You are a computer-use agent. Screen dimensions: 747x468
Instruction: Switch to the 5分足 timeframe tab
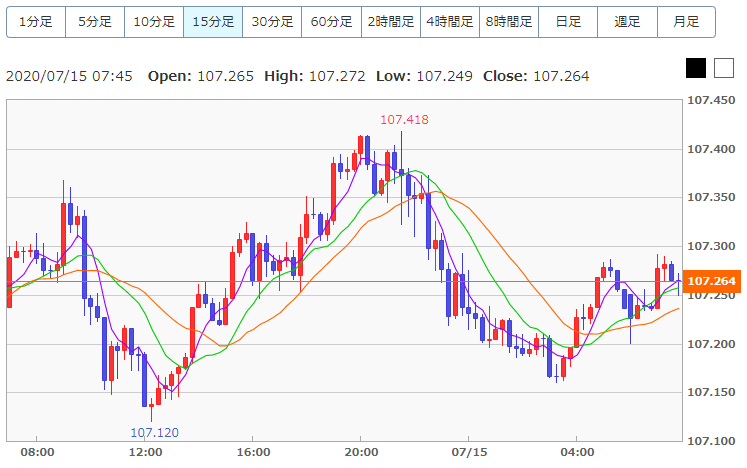click(95, 22)
